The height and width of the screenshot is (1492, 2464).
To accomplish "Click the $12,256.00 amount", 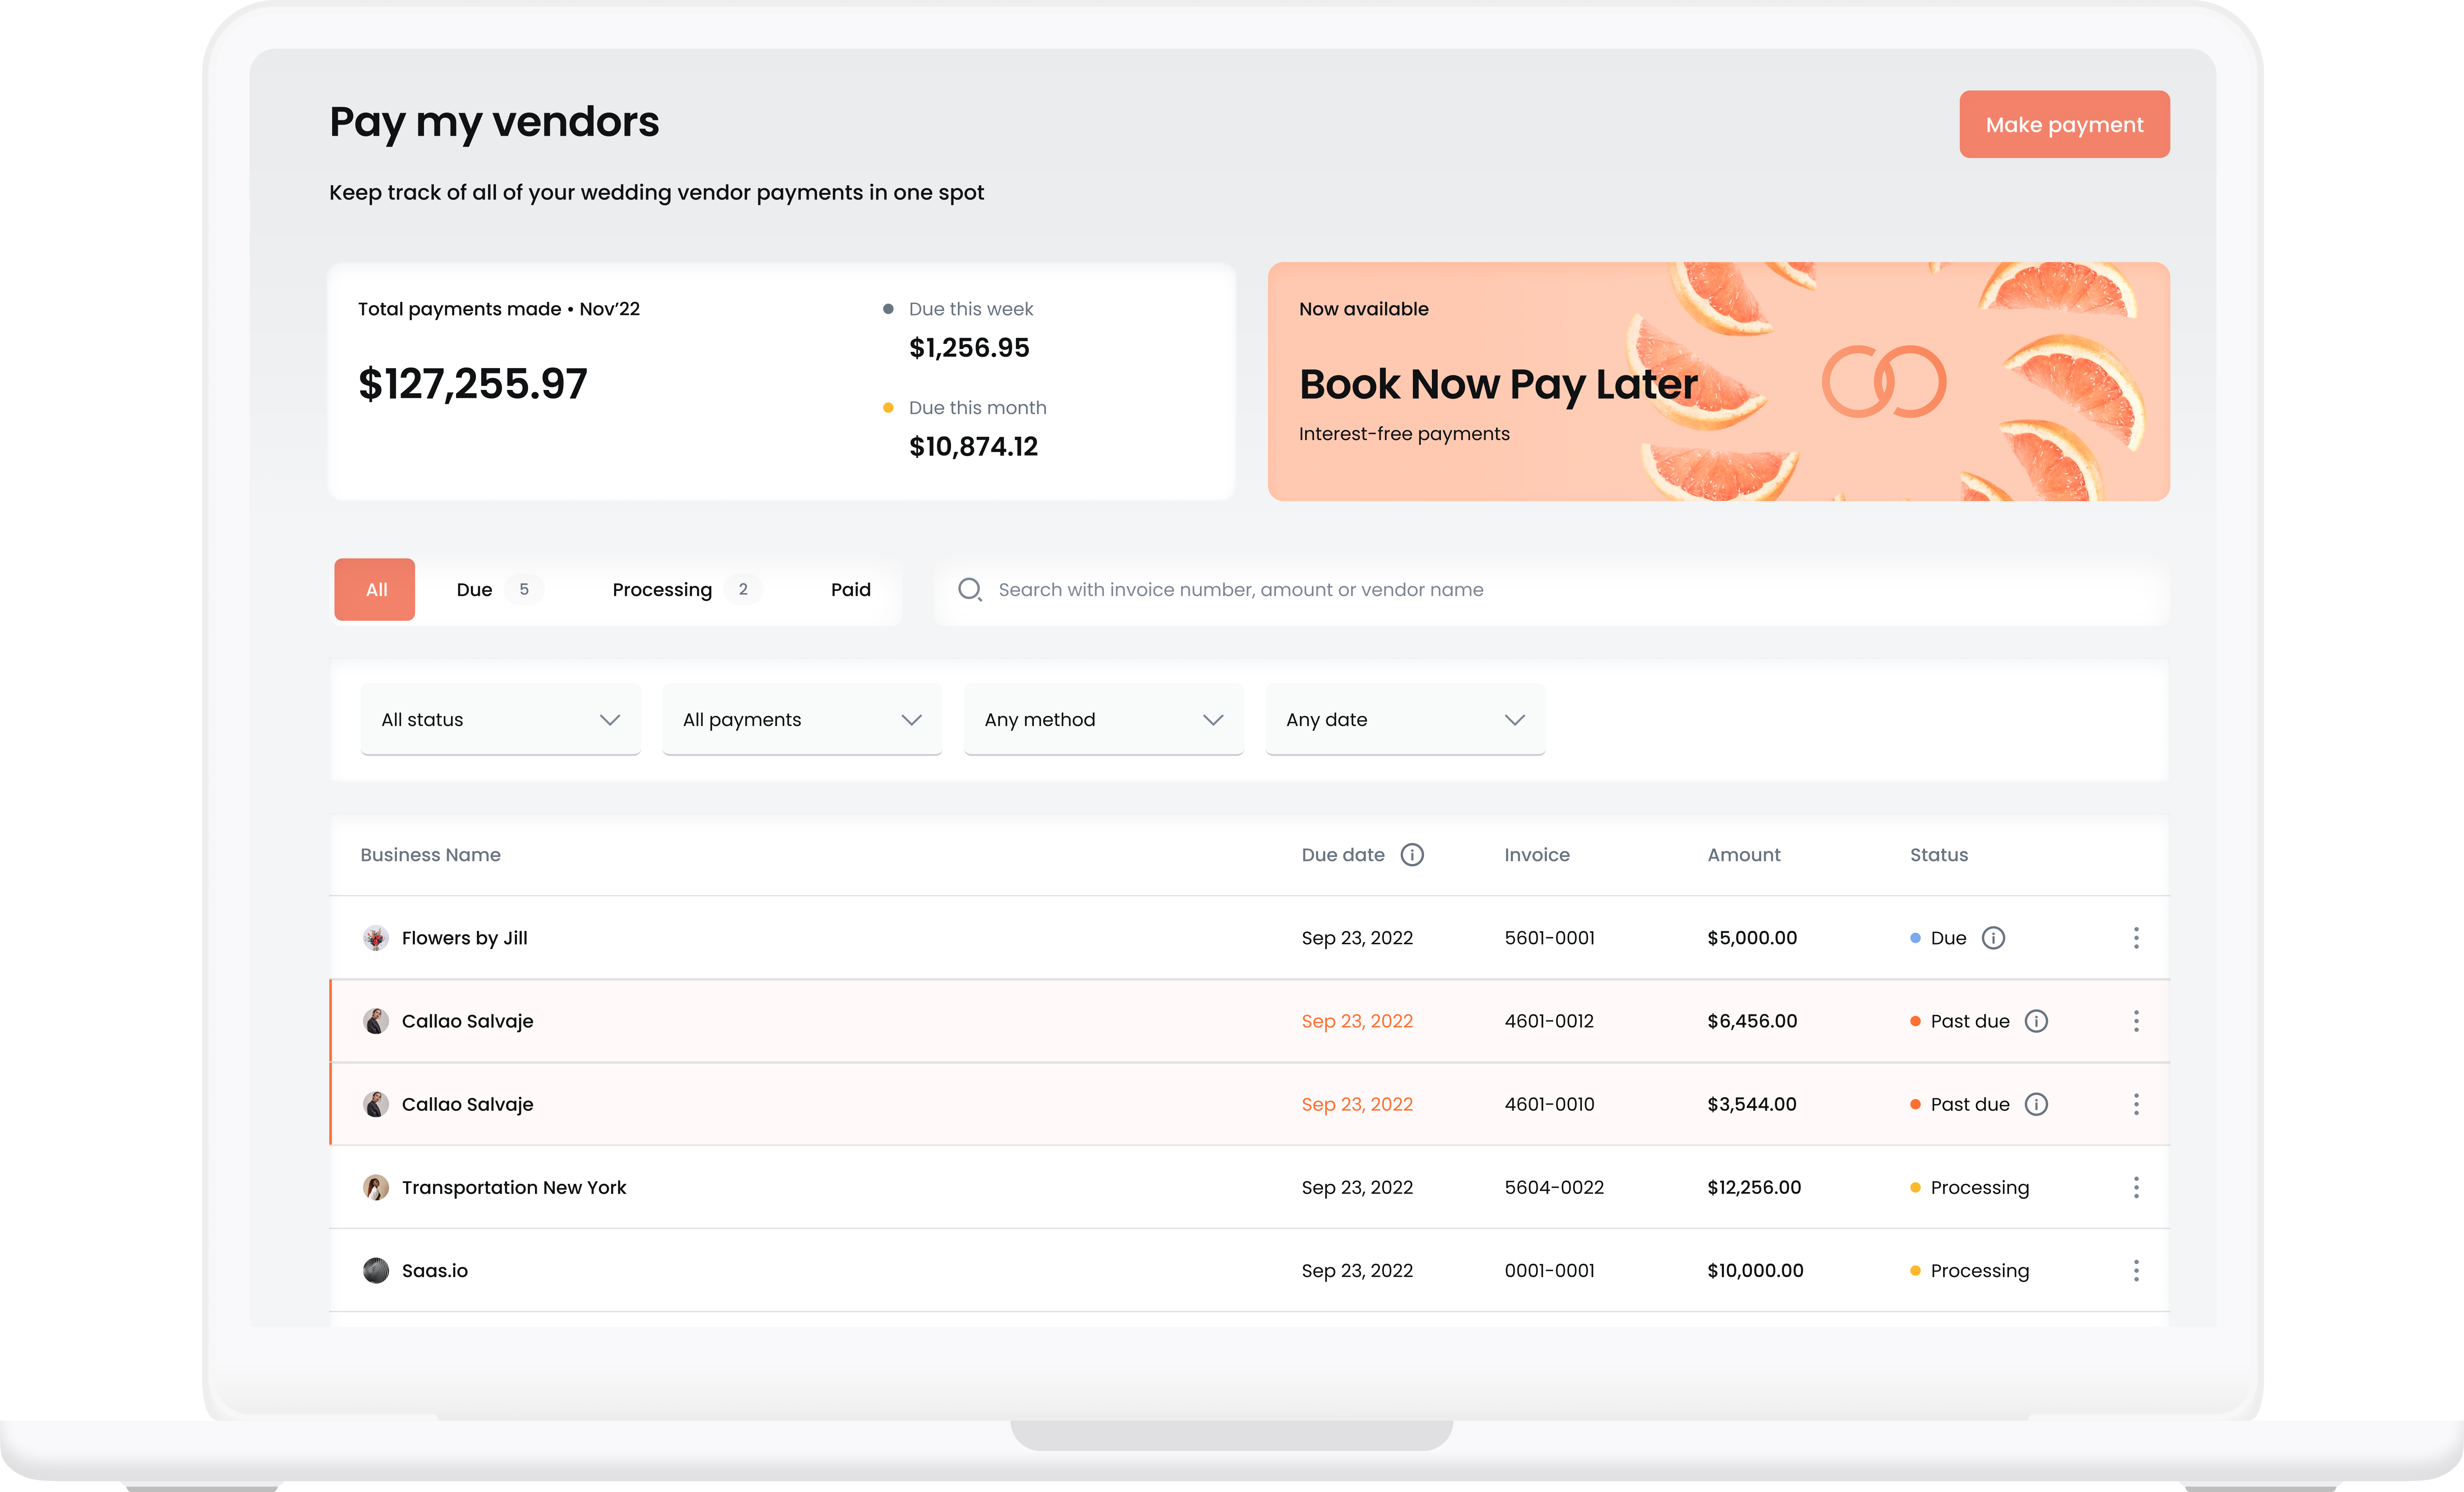I will pyautogui.click(x=1754, y=1187).
